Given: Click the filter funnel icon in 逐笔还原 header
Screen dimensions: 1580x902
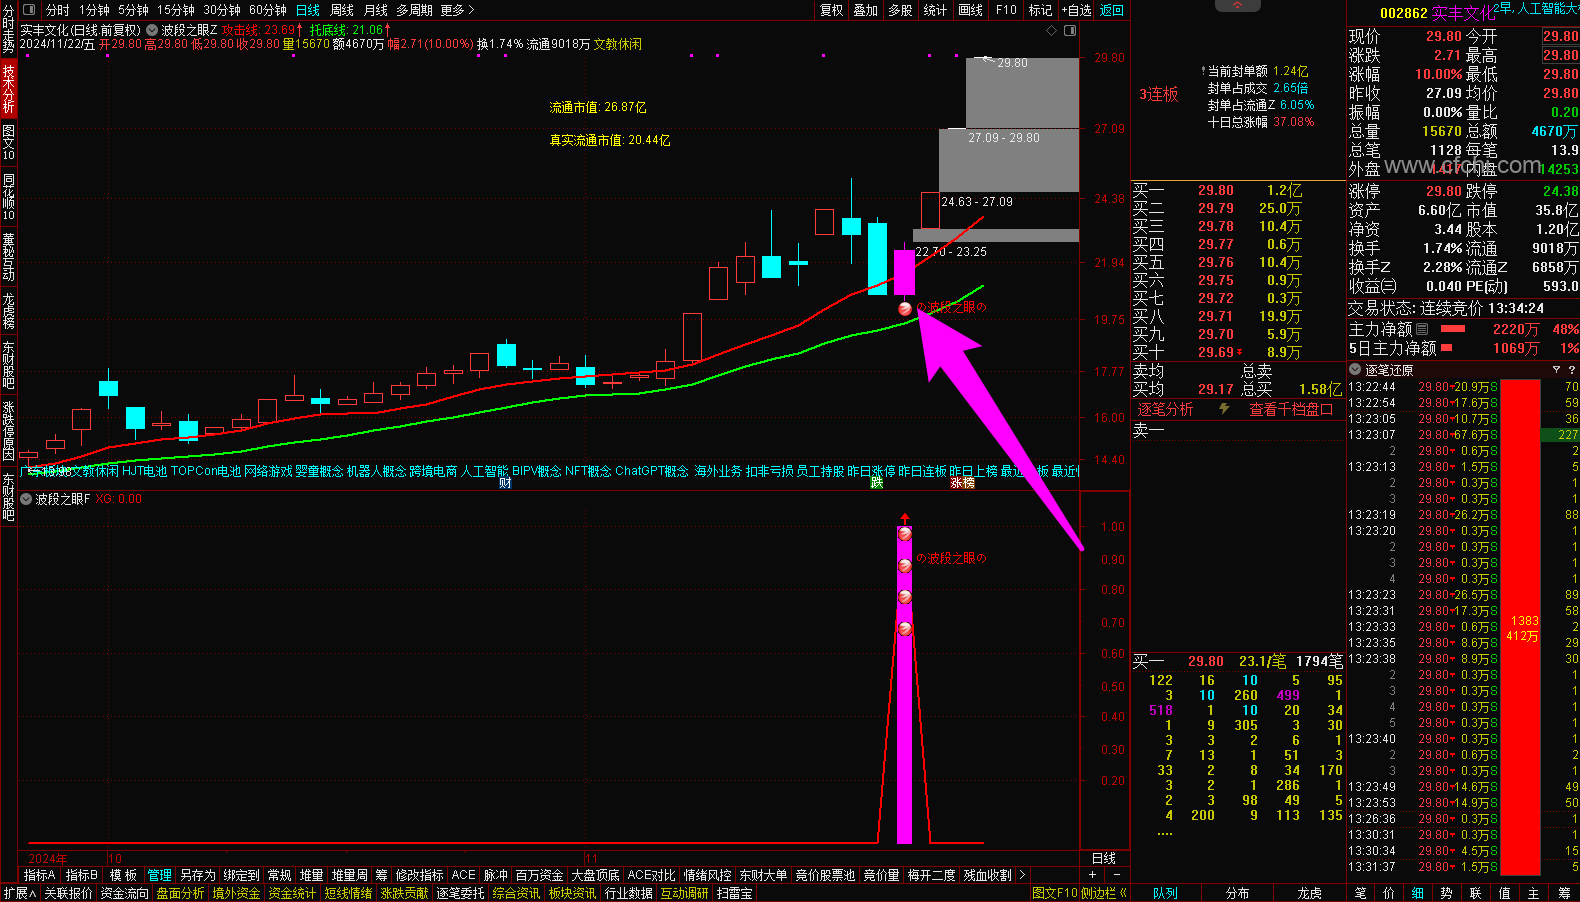Looking at the screenshot, I should [1556, 370].
